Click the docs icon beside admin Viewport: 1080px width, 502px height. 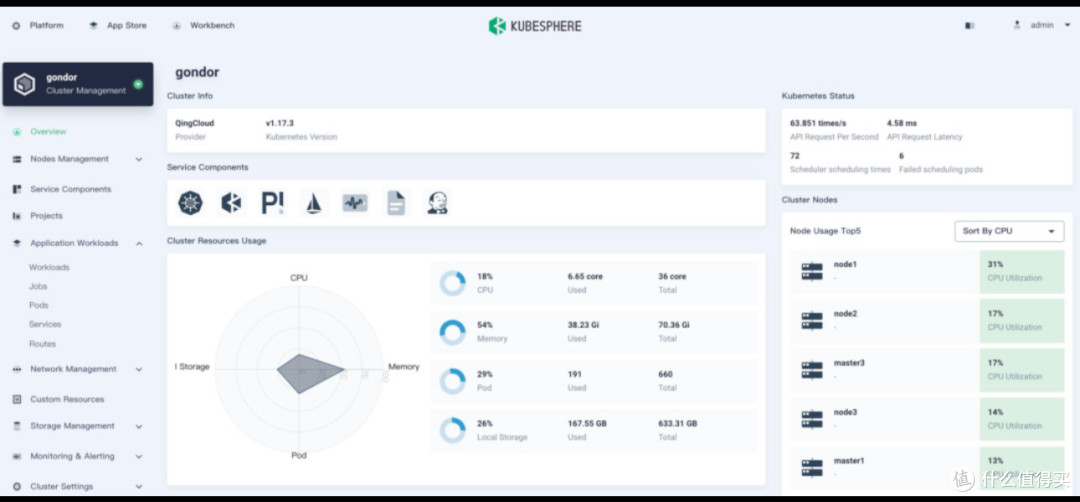tap(970, 25)
